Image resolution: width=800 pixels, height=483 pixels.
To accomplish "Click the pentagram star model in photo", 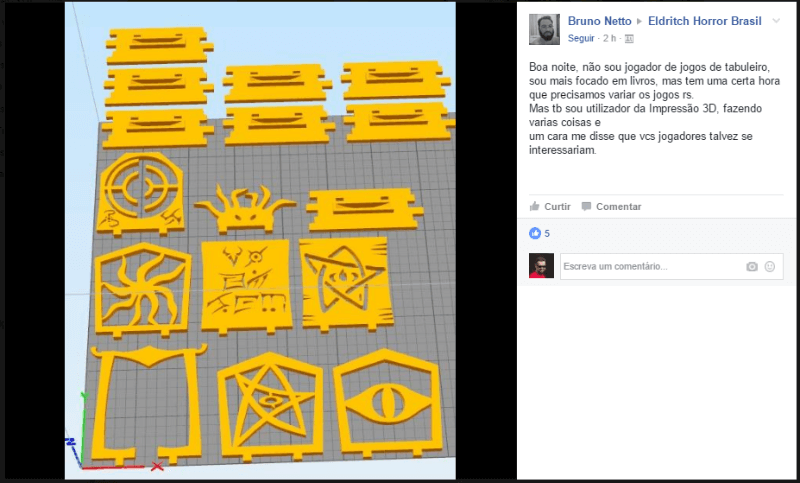I will pos(270,405).
